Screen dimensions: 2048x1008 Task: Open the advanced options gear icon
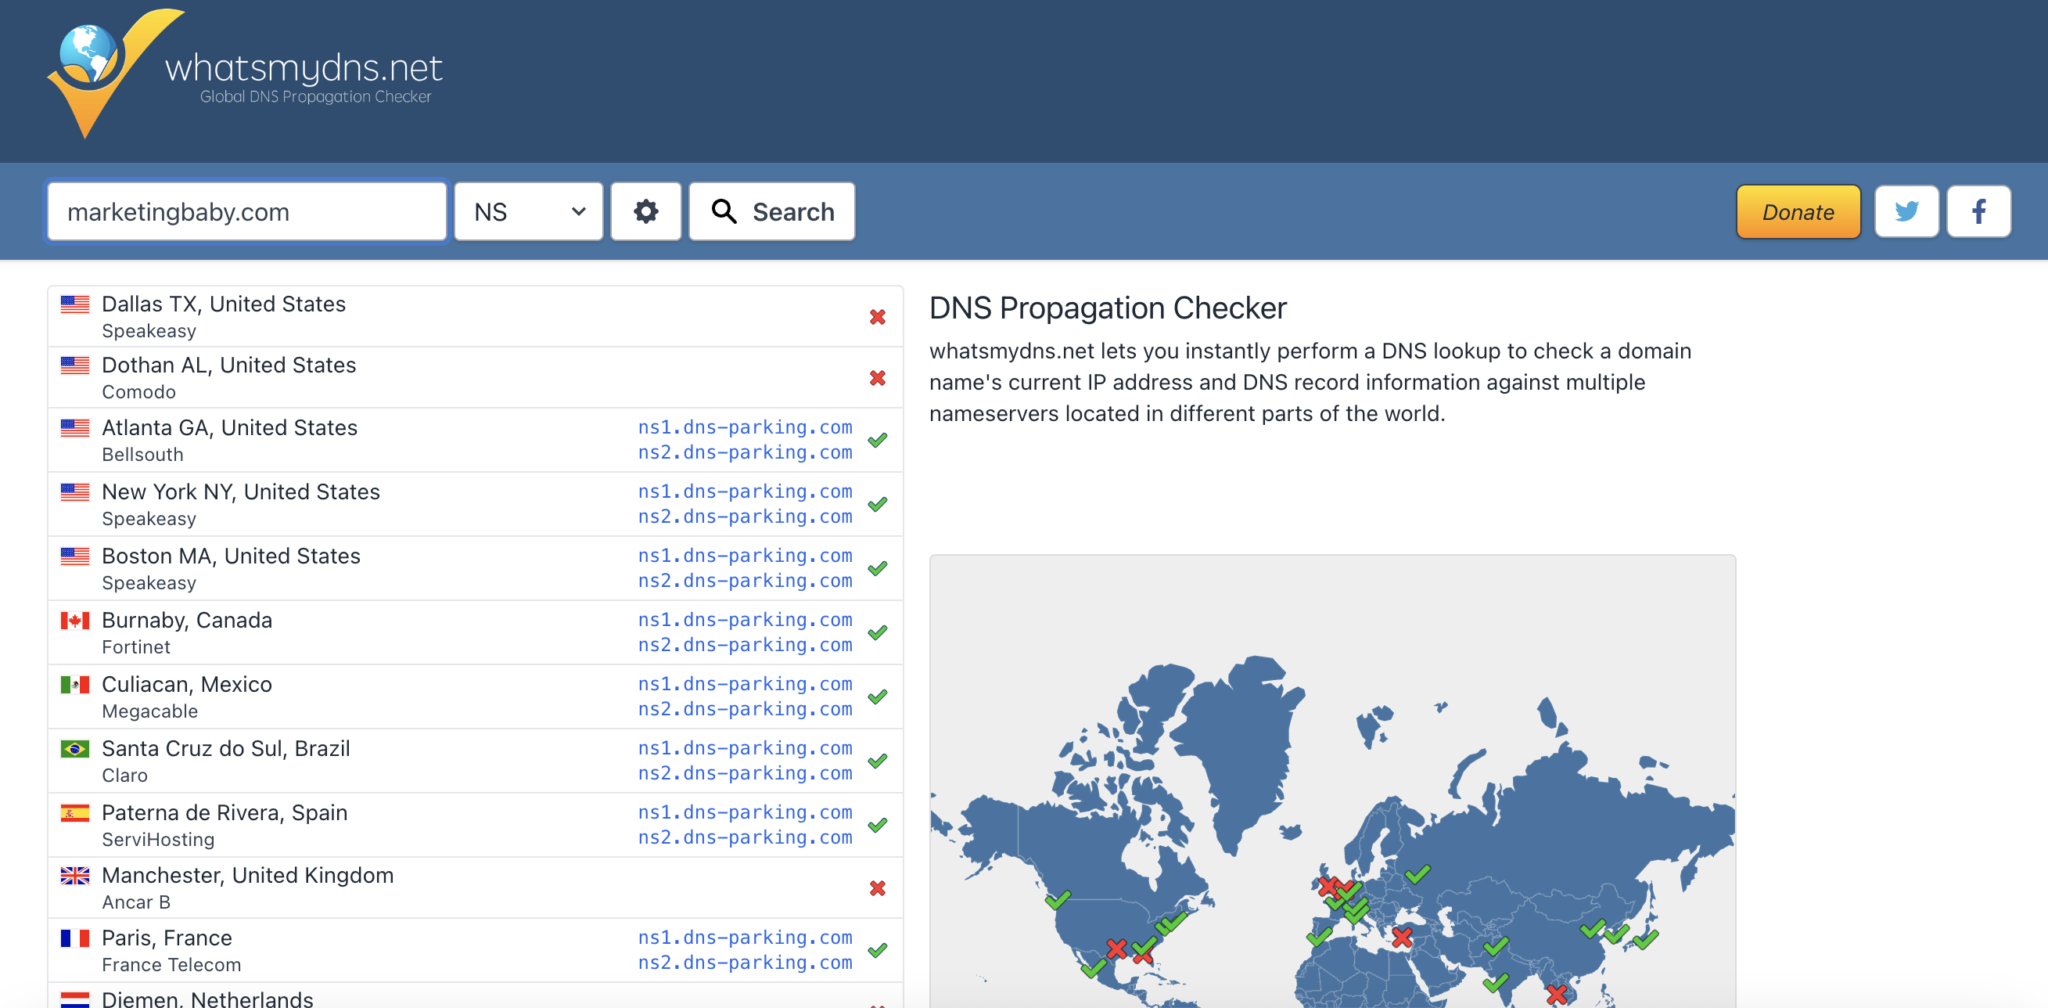tap(645, 211)
